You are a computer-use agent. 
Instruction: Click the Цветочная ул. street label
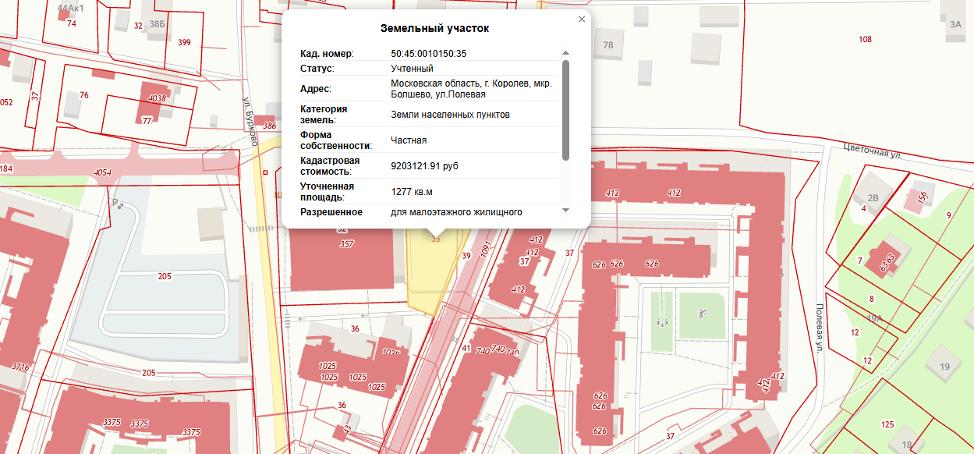click(x=875, y=156)
